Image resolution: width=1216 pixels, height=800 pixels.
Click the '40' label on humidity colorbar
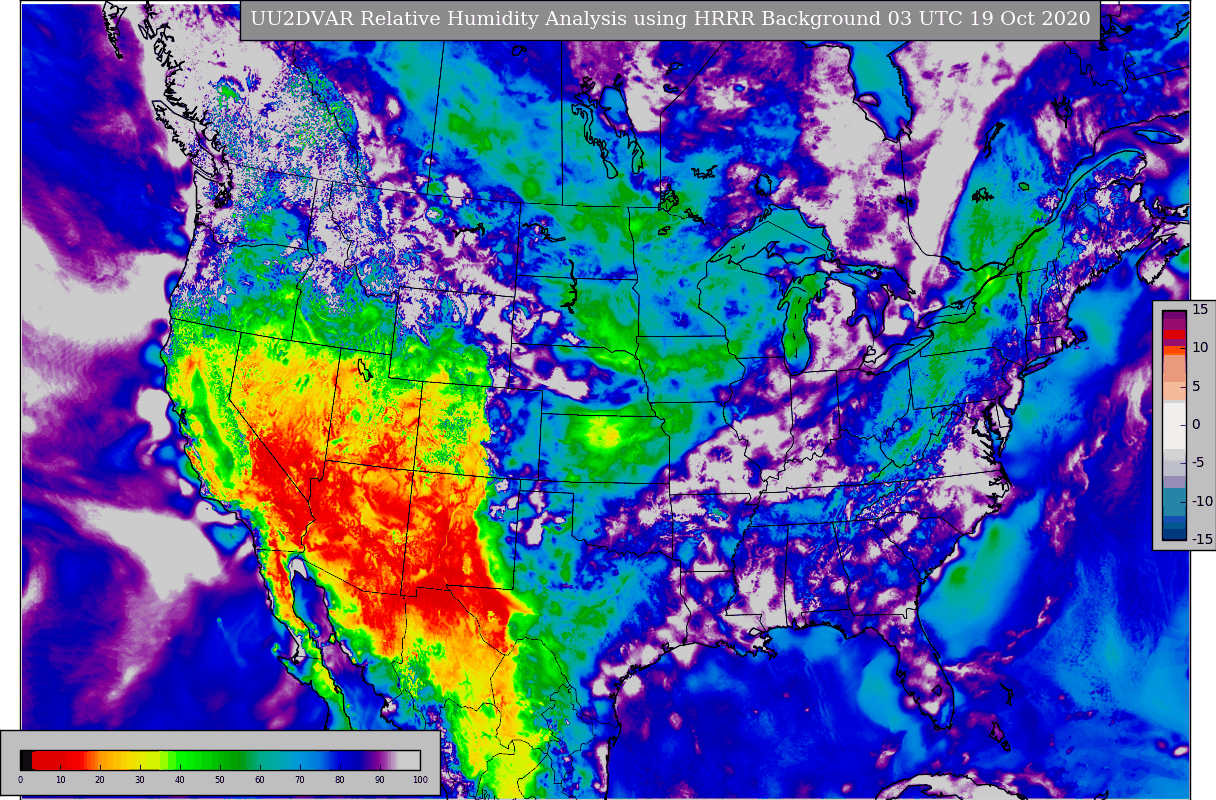[180, 780]
